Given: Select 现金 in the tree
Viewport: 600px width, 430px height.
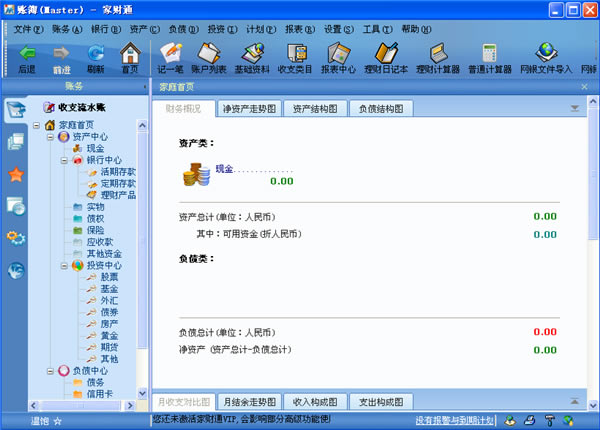Looking at the screenshot, I should pos(95,149).
